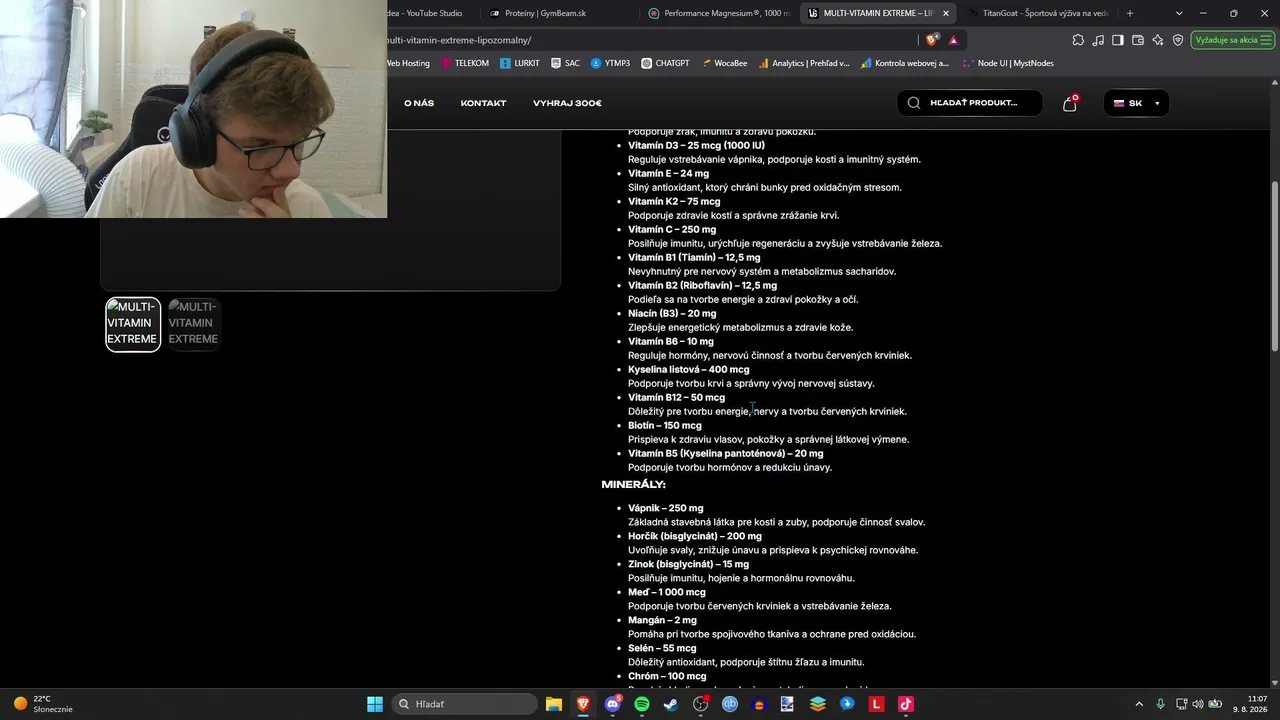The height and width of the screenshot is (720, 1280).
Task: Open the Brave Wallet icon
Action: click(x=1138, y=40)
